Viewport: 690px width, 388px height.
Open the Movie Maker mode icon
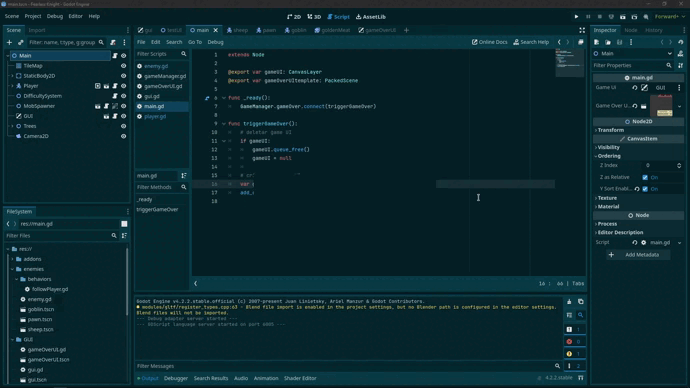(646, 17)
